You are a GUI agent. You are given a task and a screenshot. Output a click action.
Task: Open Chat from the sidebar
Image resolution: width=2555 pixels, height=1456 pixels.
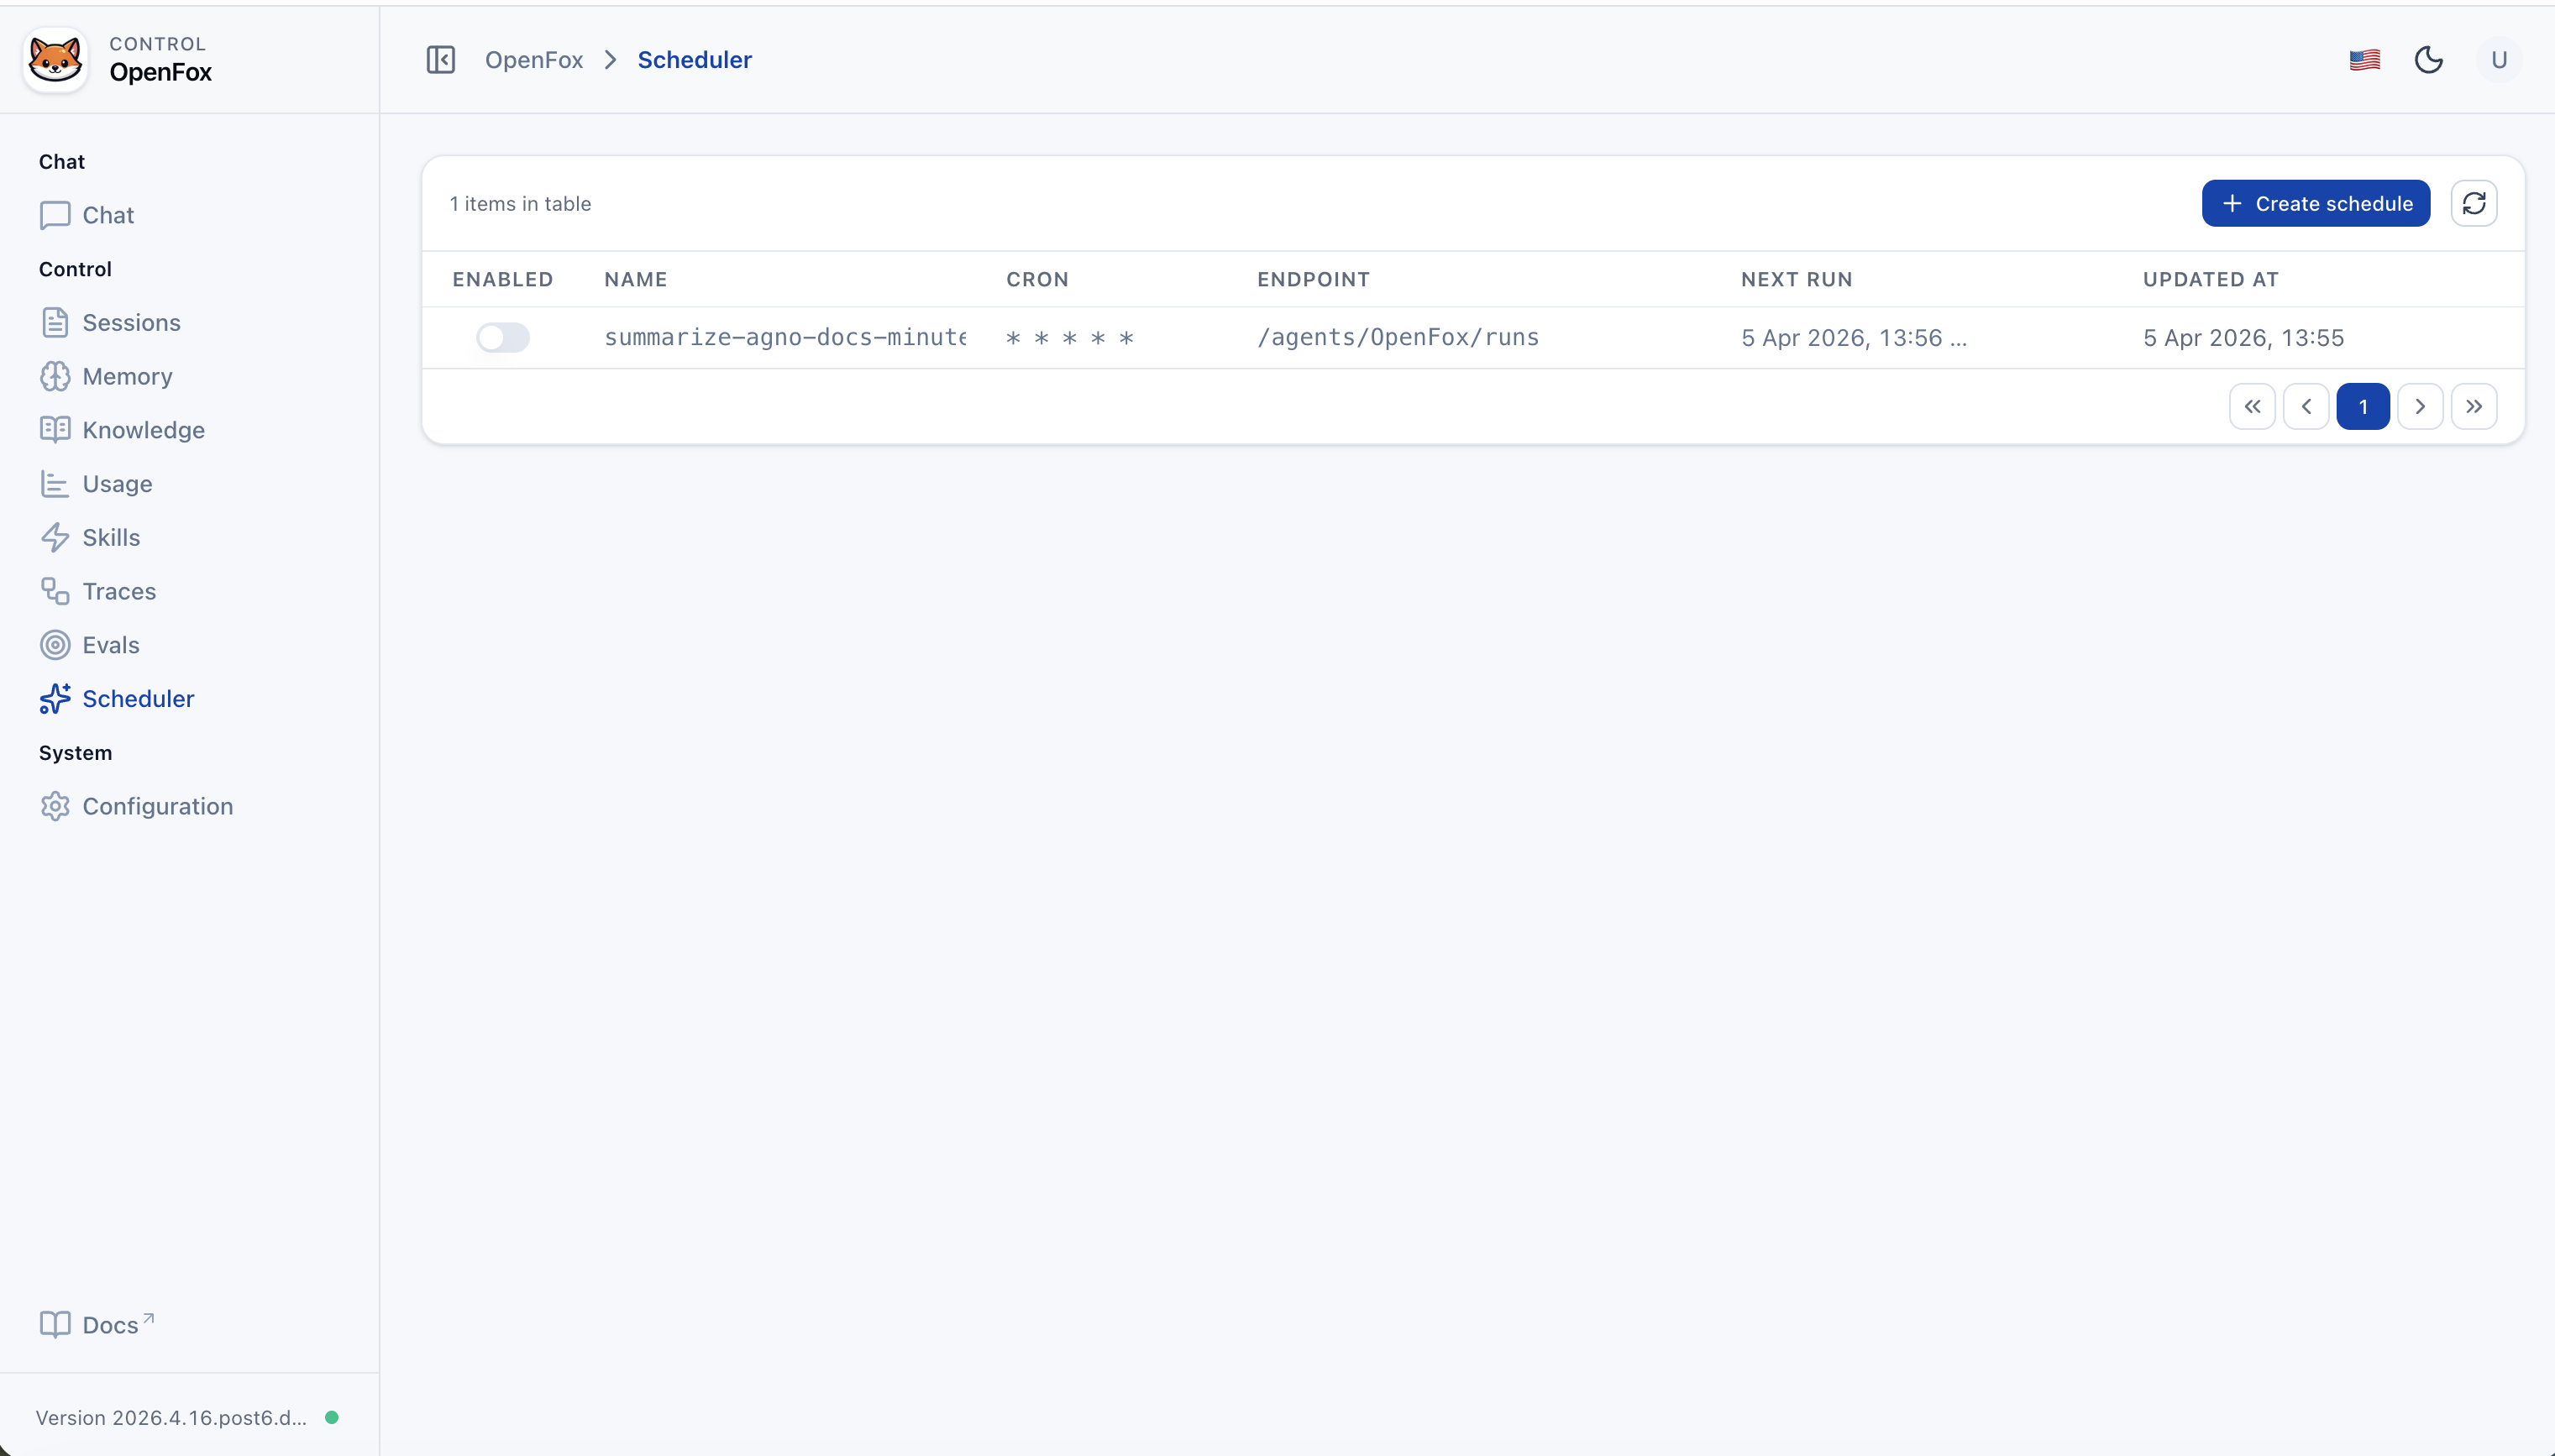[107, 214]
